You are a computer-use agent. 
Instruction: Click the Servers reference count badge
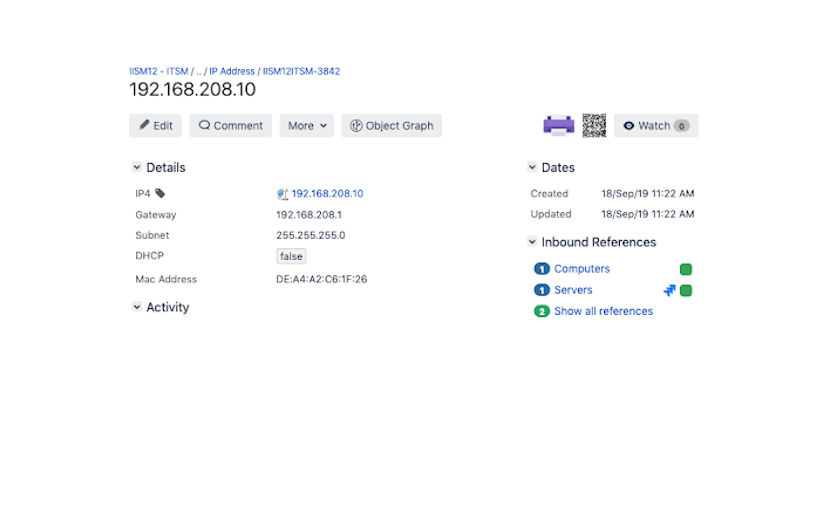(x=542, y=291)
